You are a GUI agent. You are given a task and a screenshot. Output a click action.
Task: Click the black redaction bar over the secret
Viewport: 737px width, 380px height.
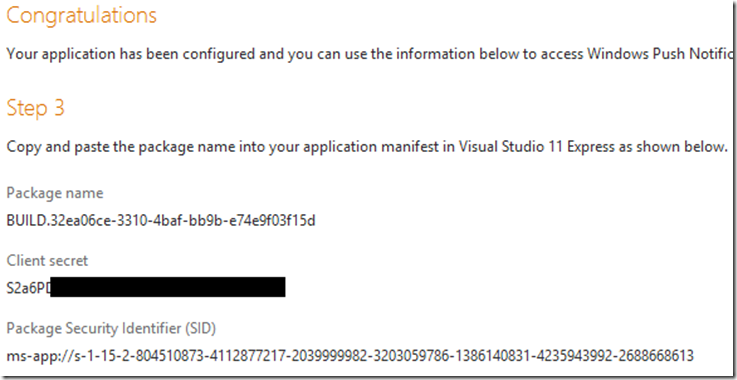168,287
